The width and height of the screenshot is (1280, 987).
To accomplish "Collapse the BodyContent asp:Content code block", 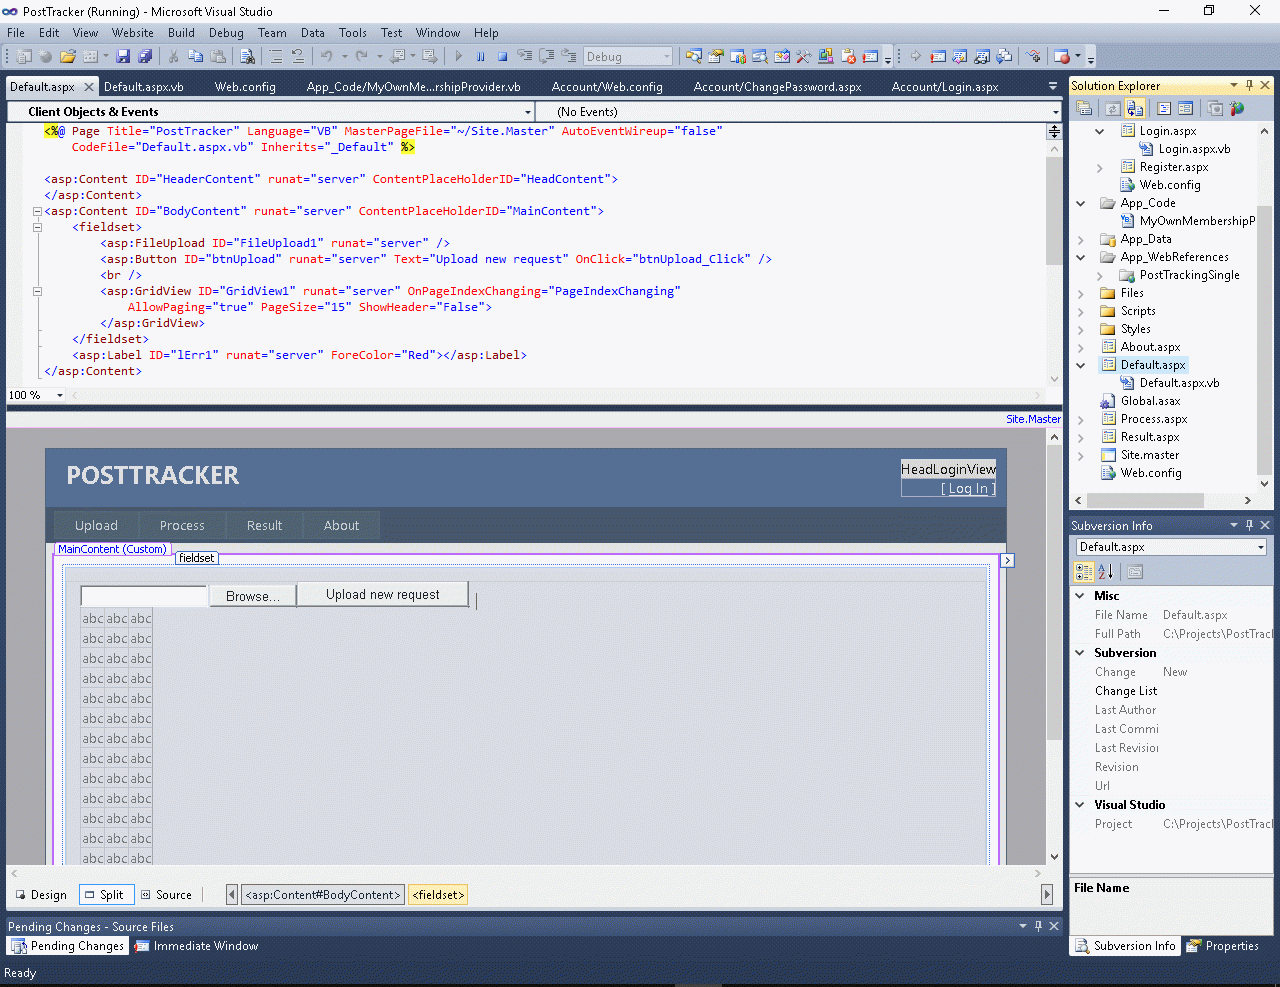I will (37, 211).
